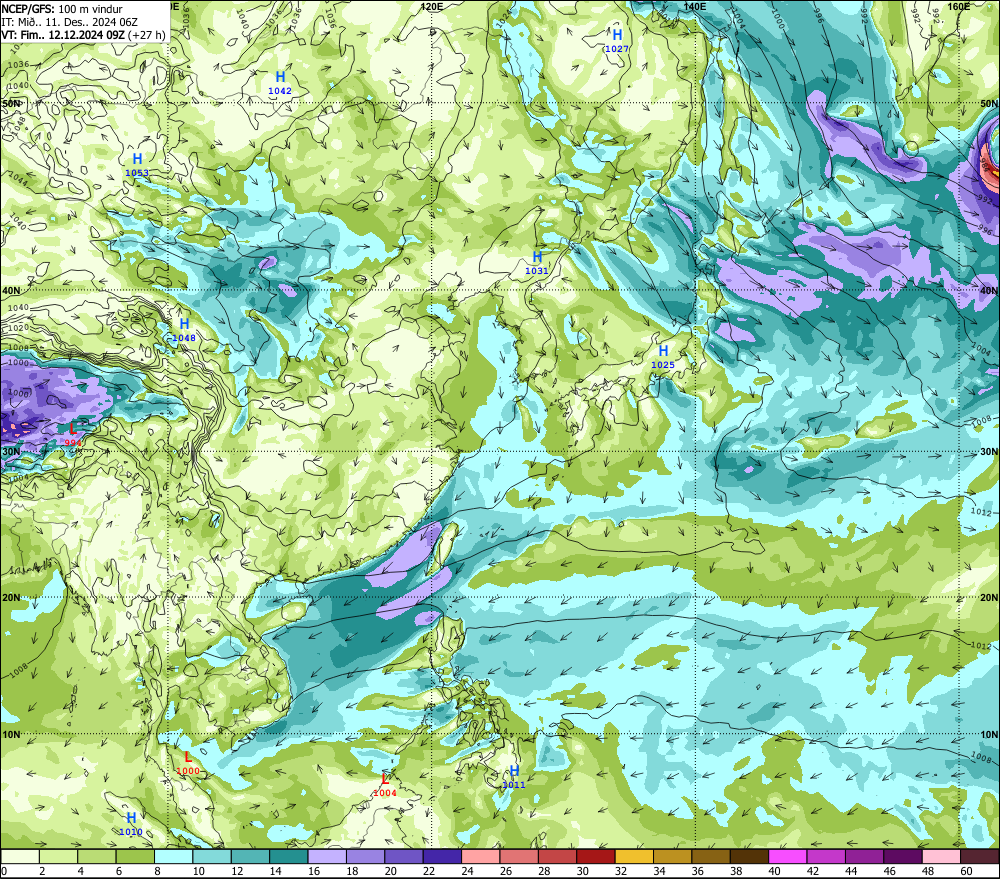Click the H 1042 high pressure marker
This screenshot has height=879, width=1000.
(x=280, y=84)
